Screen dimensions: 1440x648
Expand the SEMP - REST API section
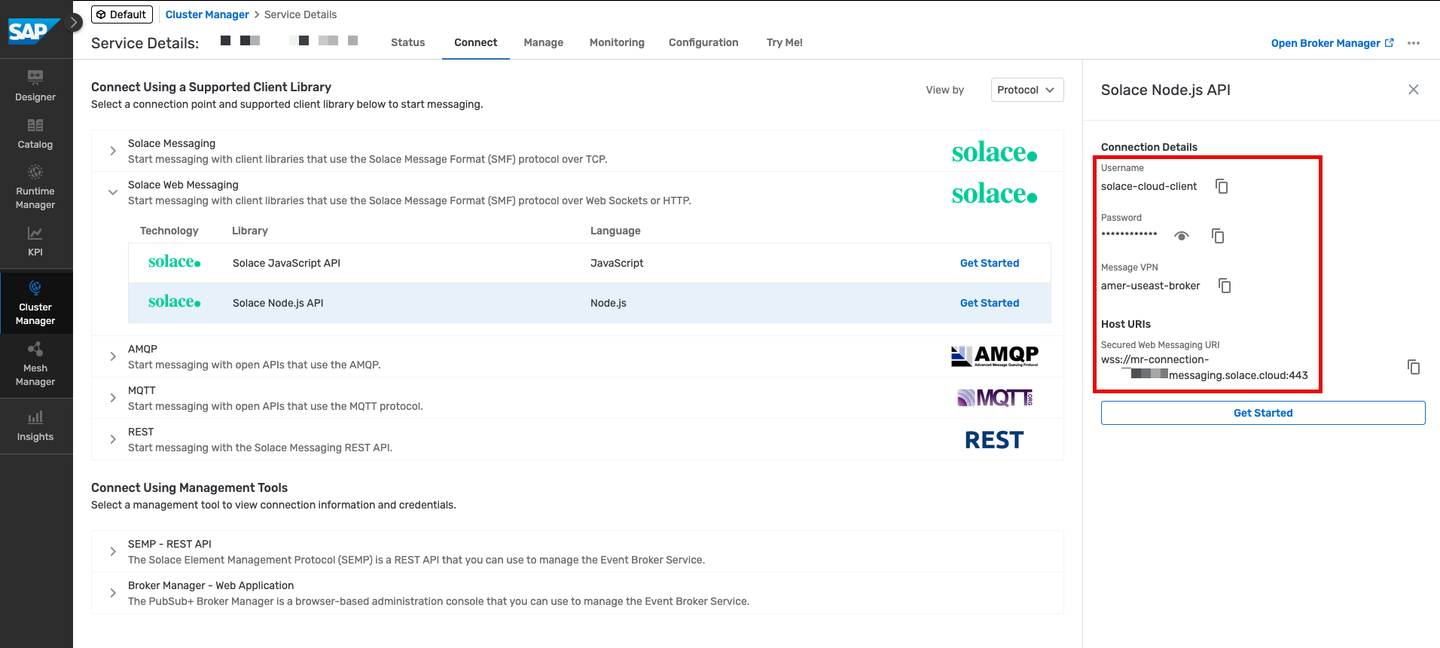click(113, 552)
